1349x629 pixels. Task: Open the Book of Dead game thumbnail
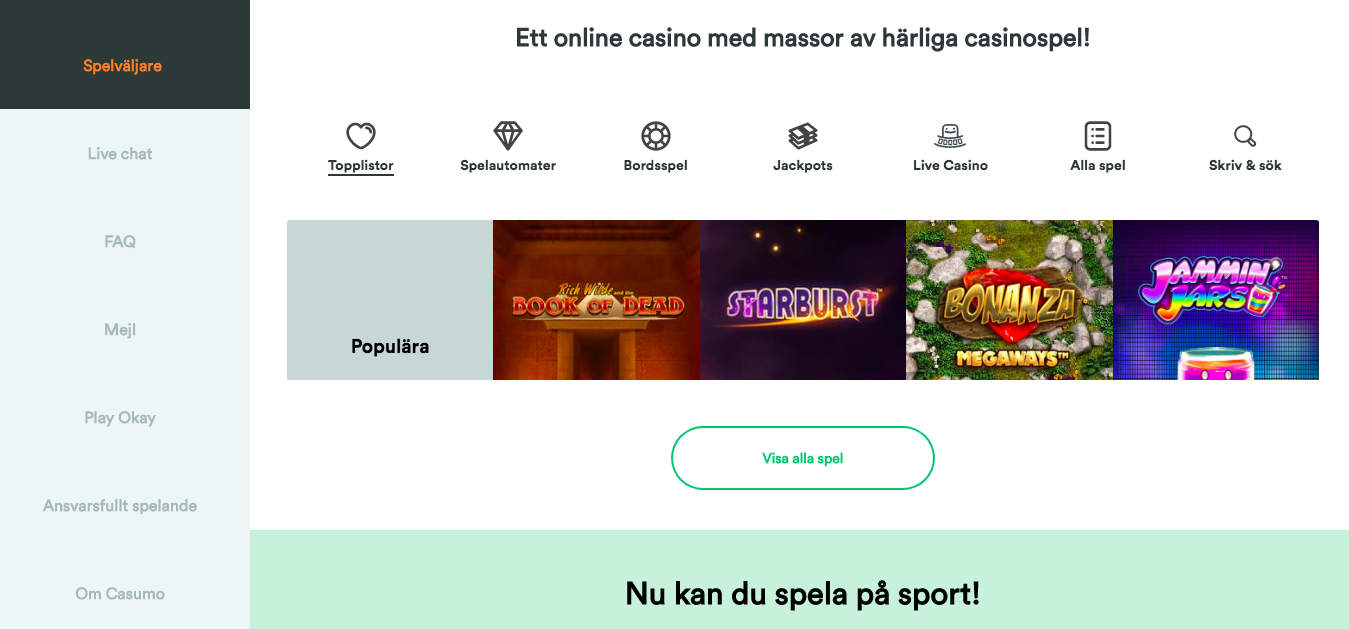596,300
